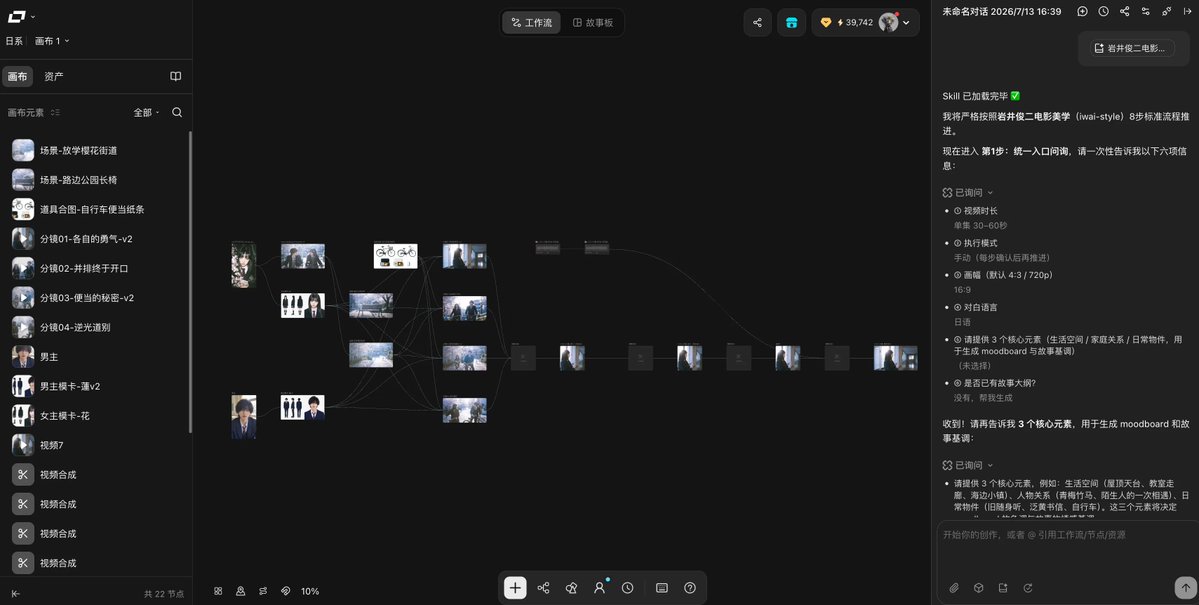This screenshot has height=605, width=1199.
Task: Start new conversation with plus icon
Action: coord(1082,11)
